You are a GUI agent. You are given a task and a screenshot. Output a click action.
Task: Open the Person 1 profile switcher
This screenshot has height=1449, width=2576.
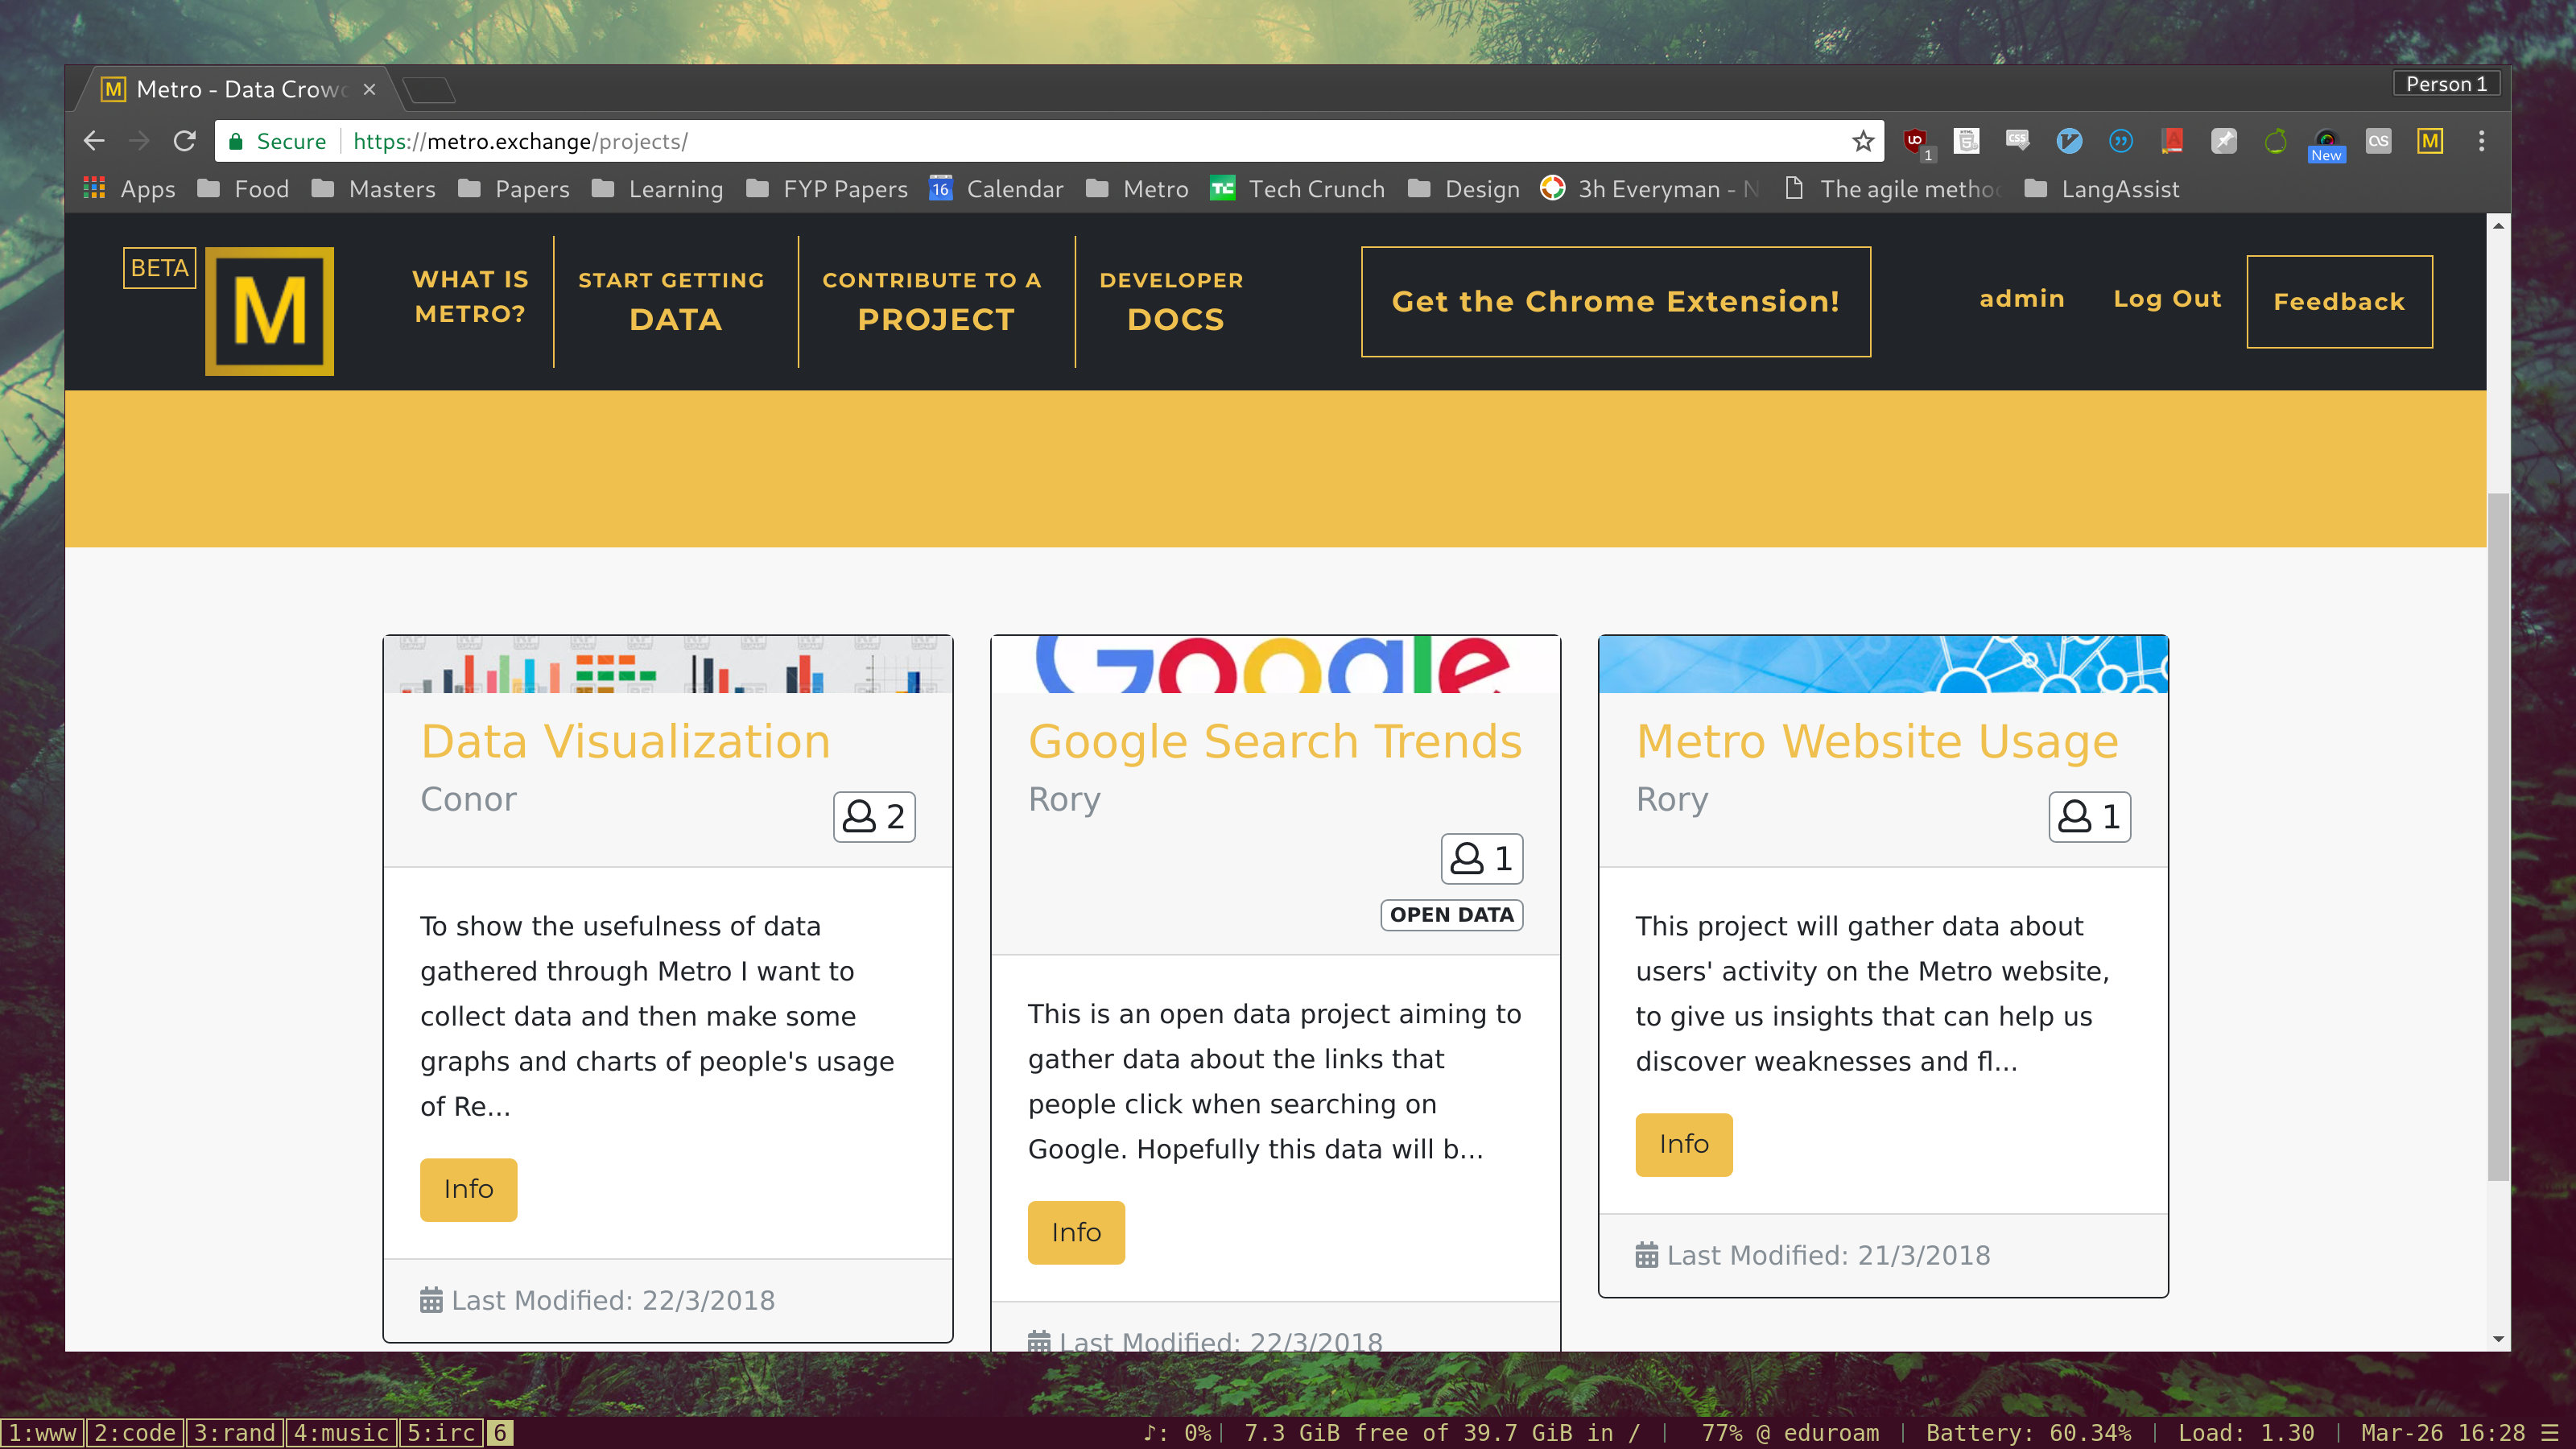click(x=2446, y=84)
